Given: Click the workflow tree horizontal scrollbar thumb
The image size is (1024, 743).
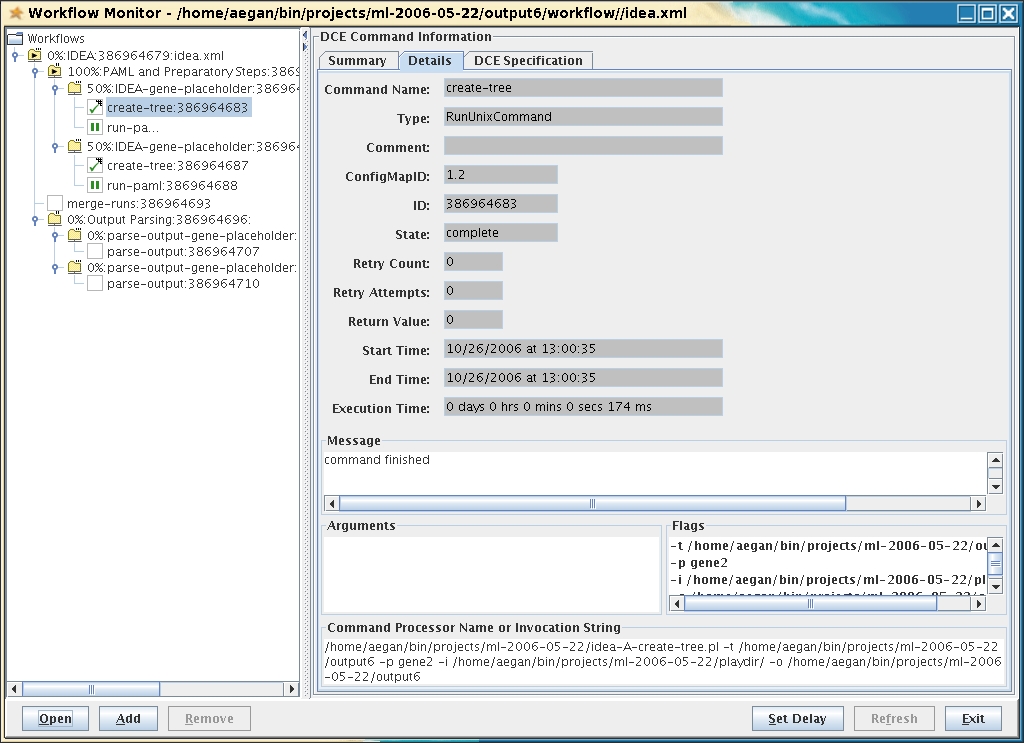Looking at the screenshot, I should [x=91, y=689].
